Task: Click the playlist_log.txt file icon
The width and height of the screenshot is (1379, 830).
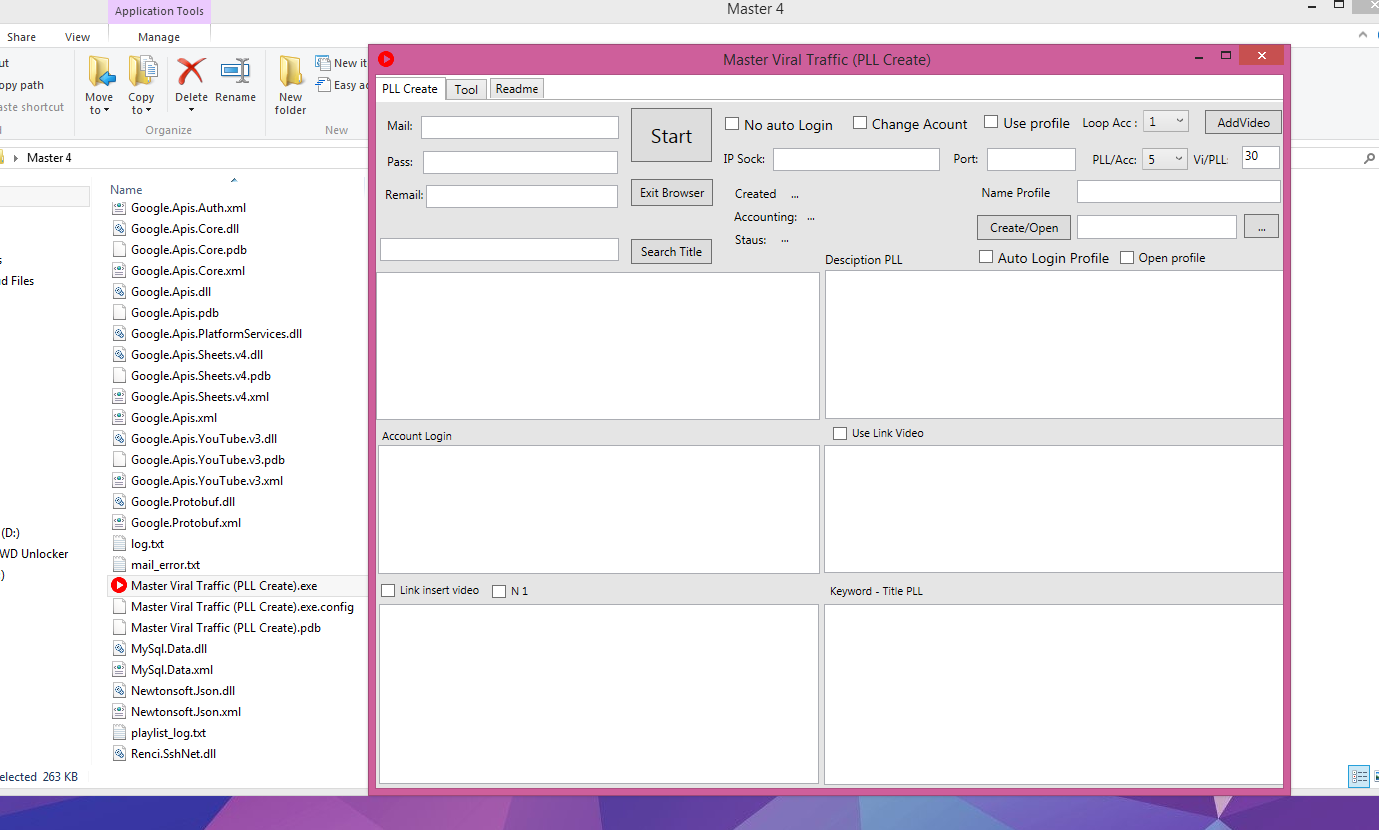Action: pyautogui.click(x=119, y=733)
